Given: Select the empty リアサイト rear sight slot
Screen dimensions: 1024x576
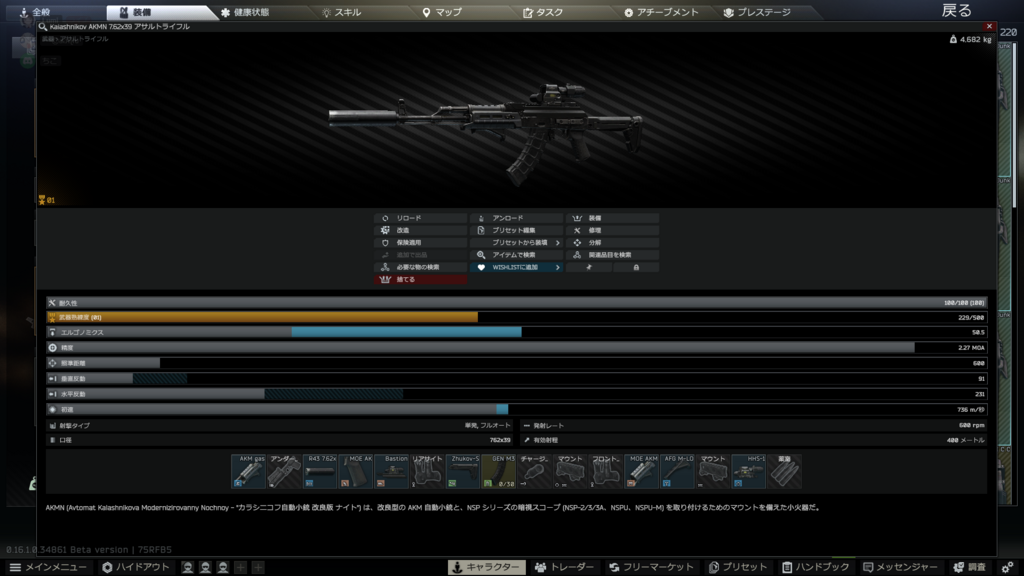Looking at the screenshot, I should (x=427, y=472).
